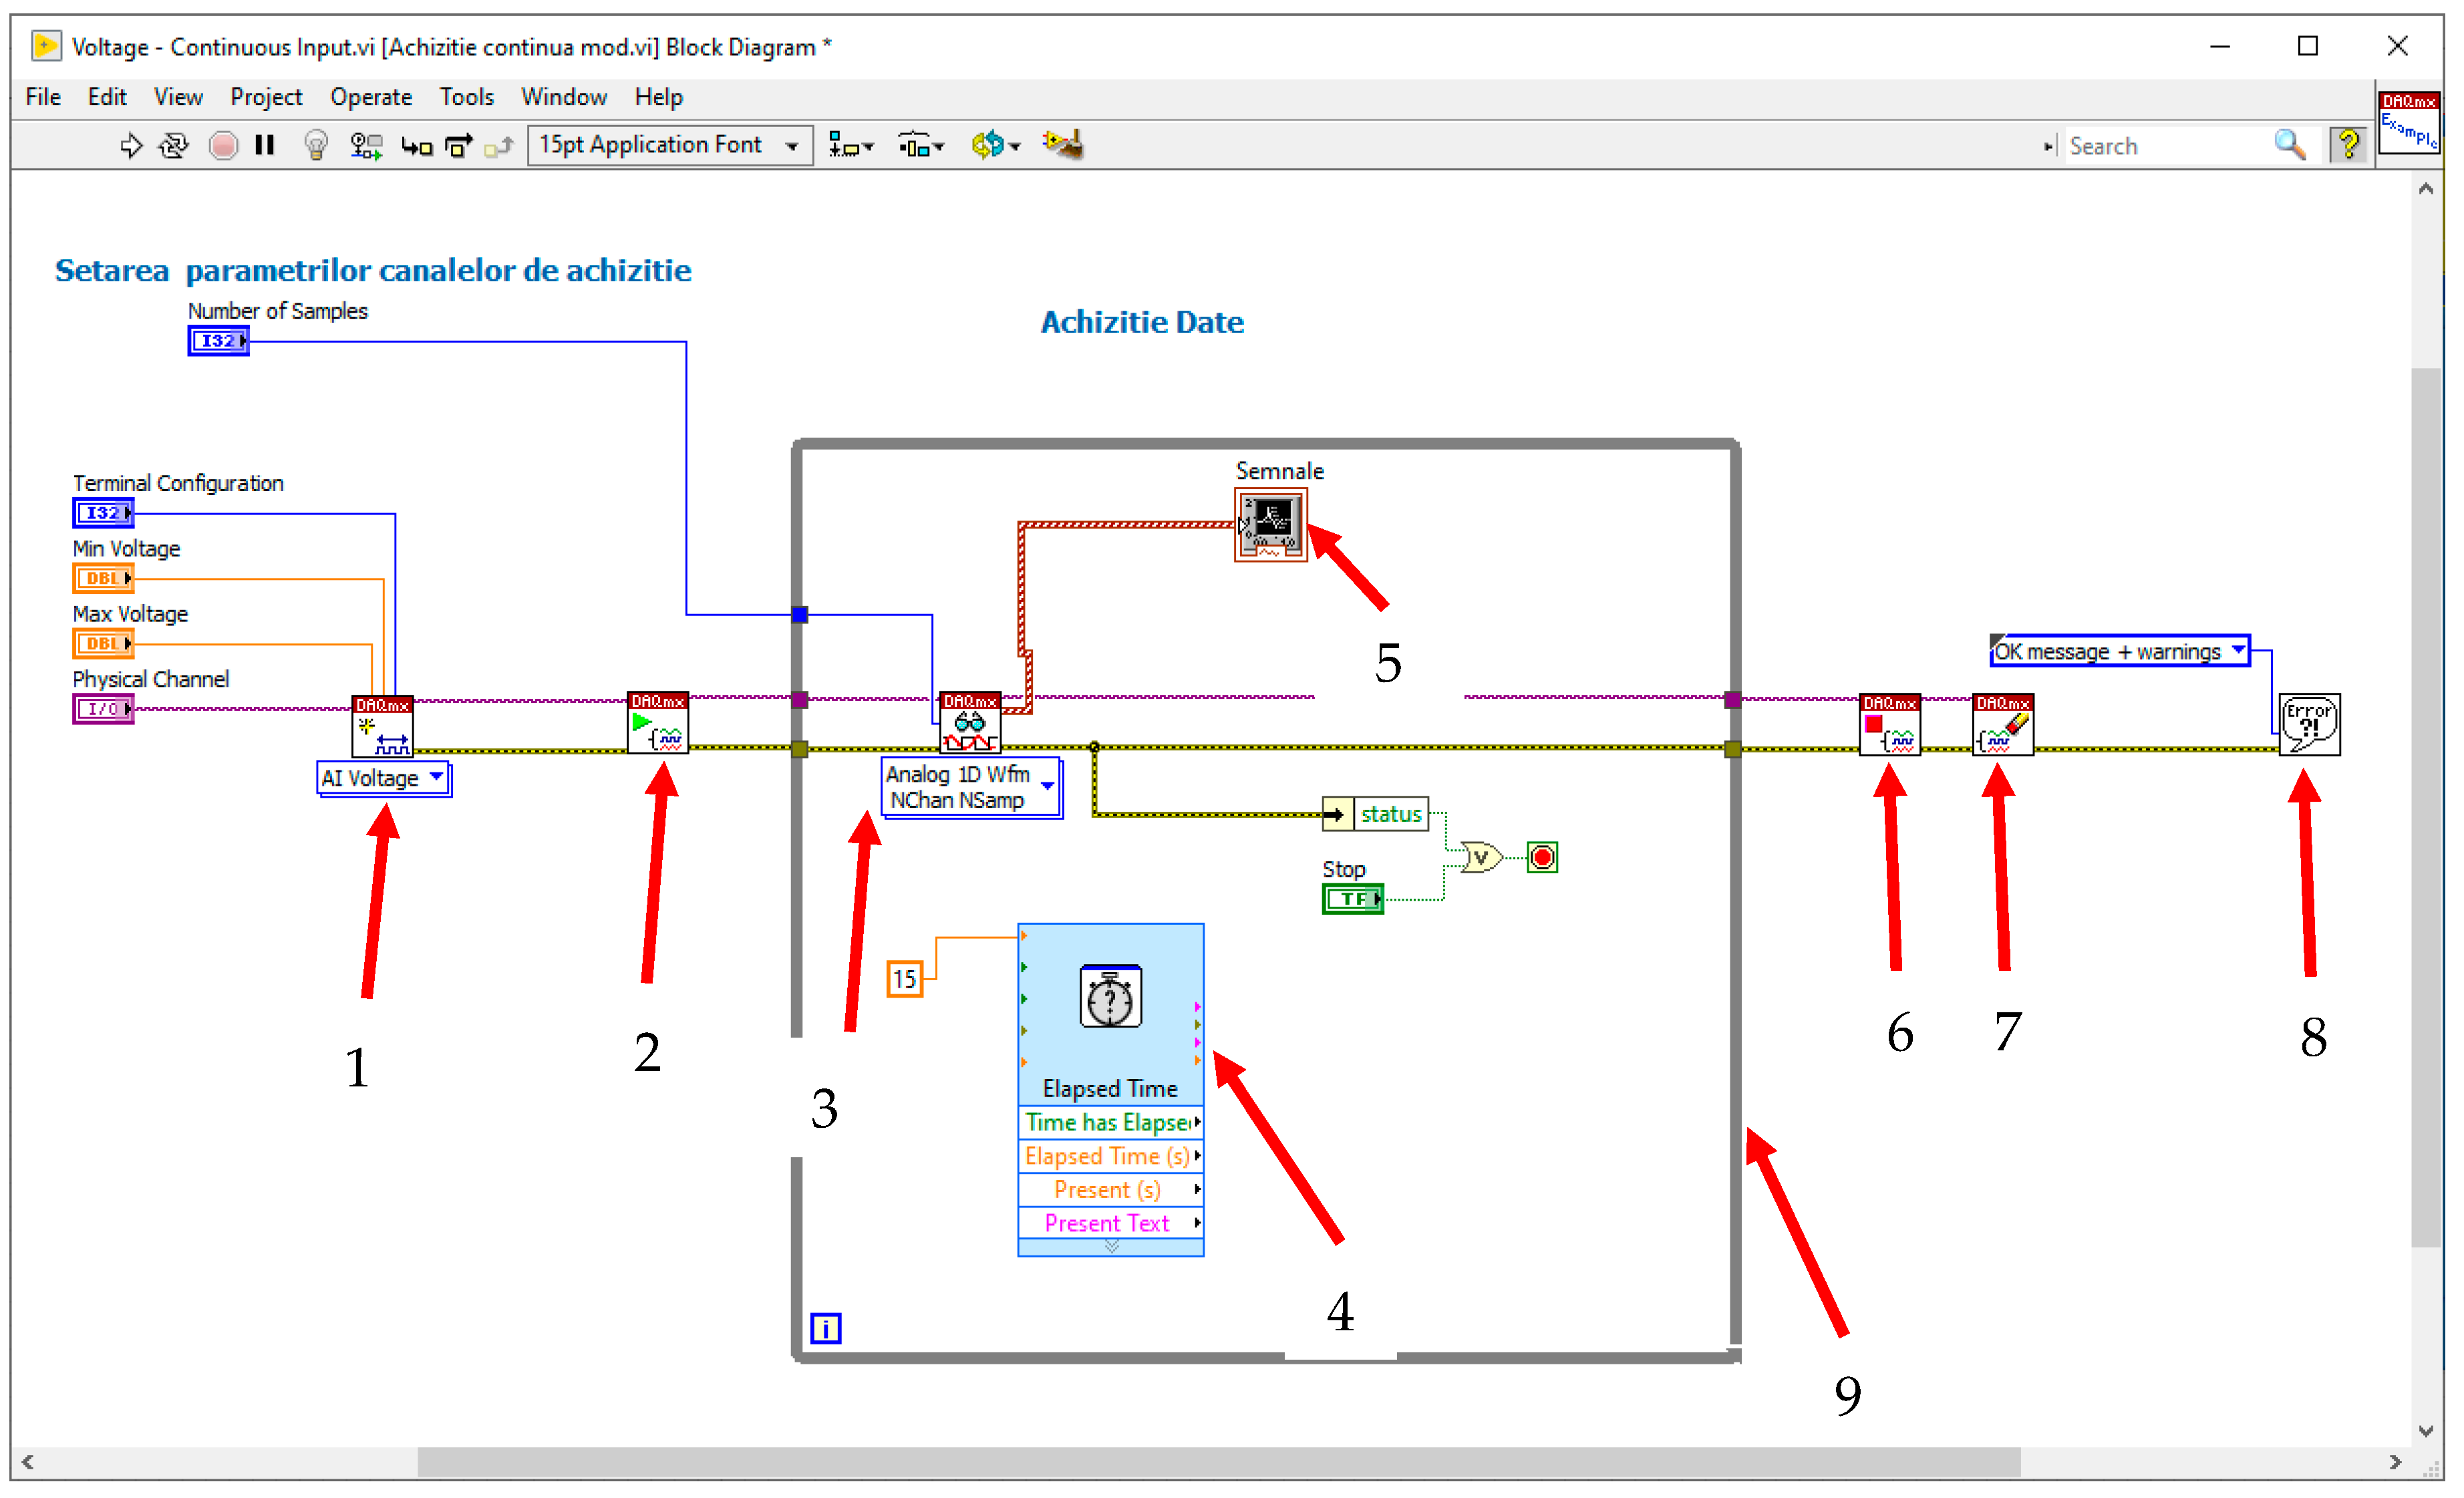This screenshot has height=1498, width=2464.
Task: Select the DAQmx Clear Task node
Action: point(2003,726)
